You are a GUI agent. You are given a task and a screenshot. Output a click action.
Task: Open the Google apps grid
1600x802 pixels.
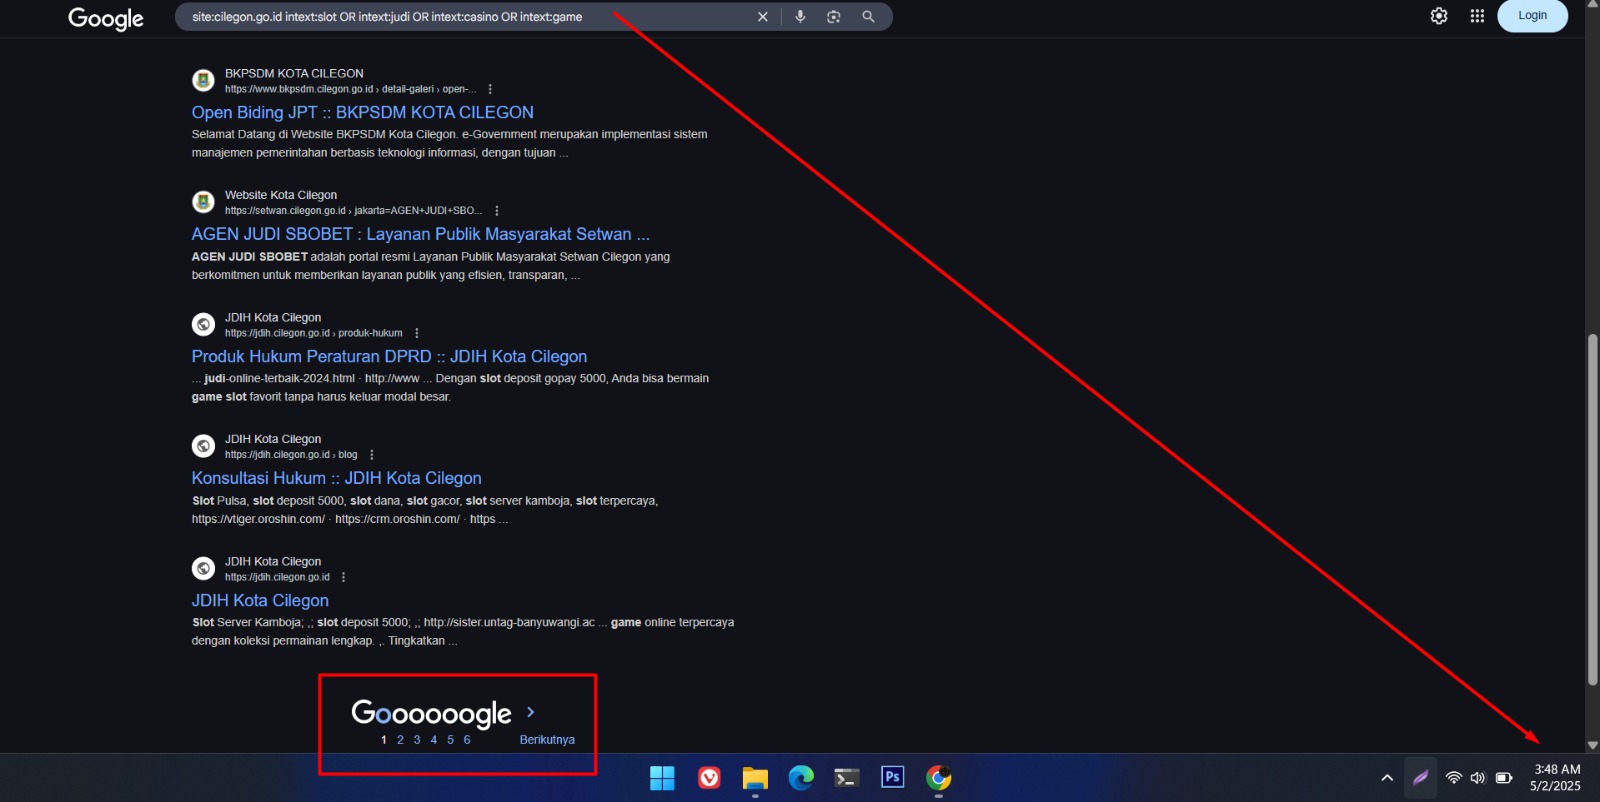(1477, 16)
